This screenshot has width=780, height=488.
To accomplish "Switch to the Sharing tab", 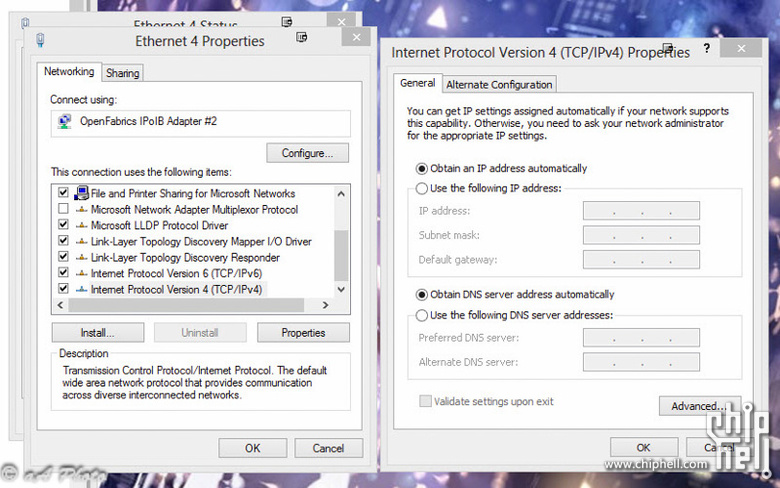I will click(x=122, y=73).
